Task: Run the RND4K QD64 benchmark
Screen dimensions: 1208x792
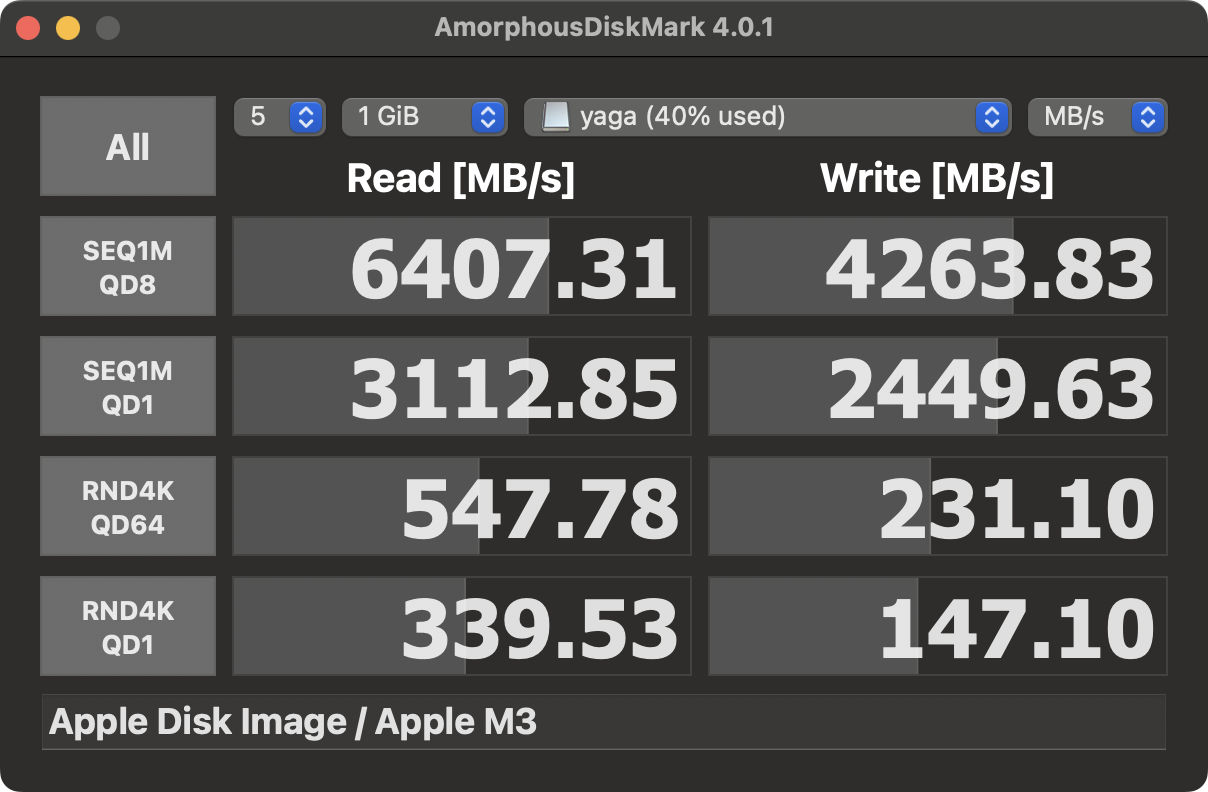Action: [x=127, y=506]
